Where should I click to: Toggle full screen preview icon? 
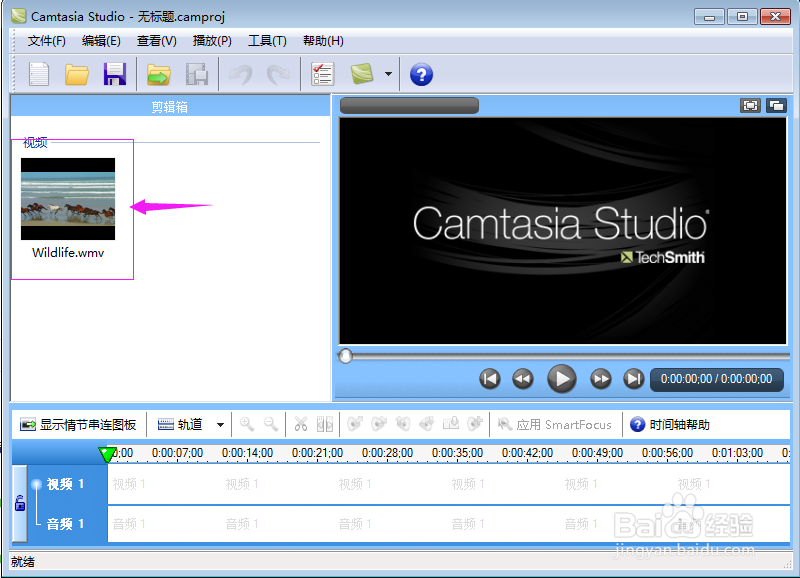pyautogui.click(x=750, y=106)
